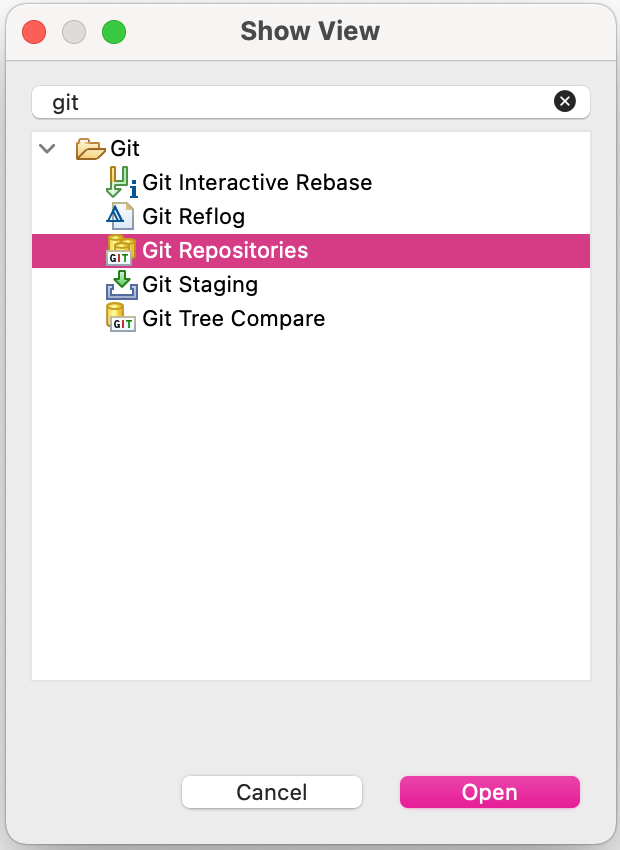This screenshot has height=850, width=620.
Task: Click the Git Staging icon
Action: [x=121, y=285]
